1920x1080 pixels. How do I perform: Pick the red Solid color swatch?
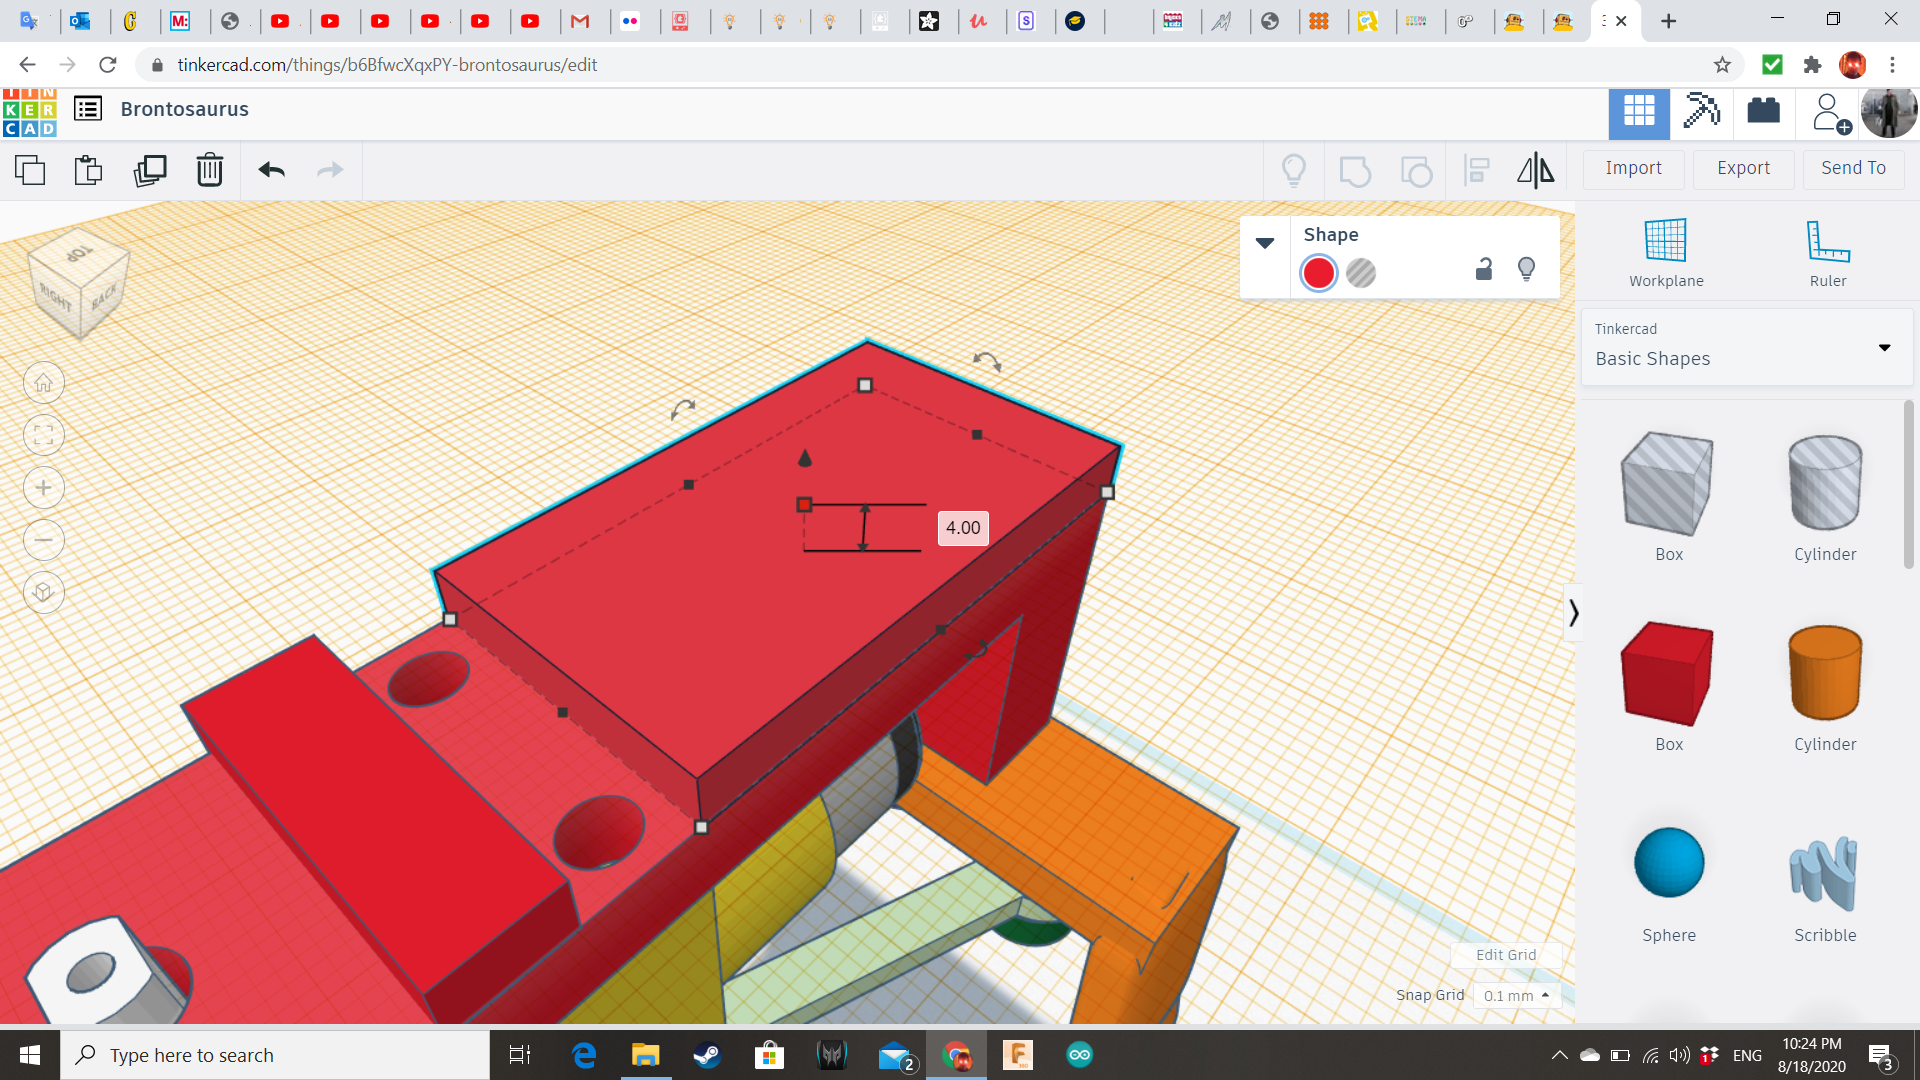pos(1319,273)
